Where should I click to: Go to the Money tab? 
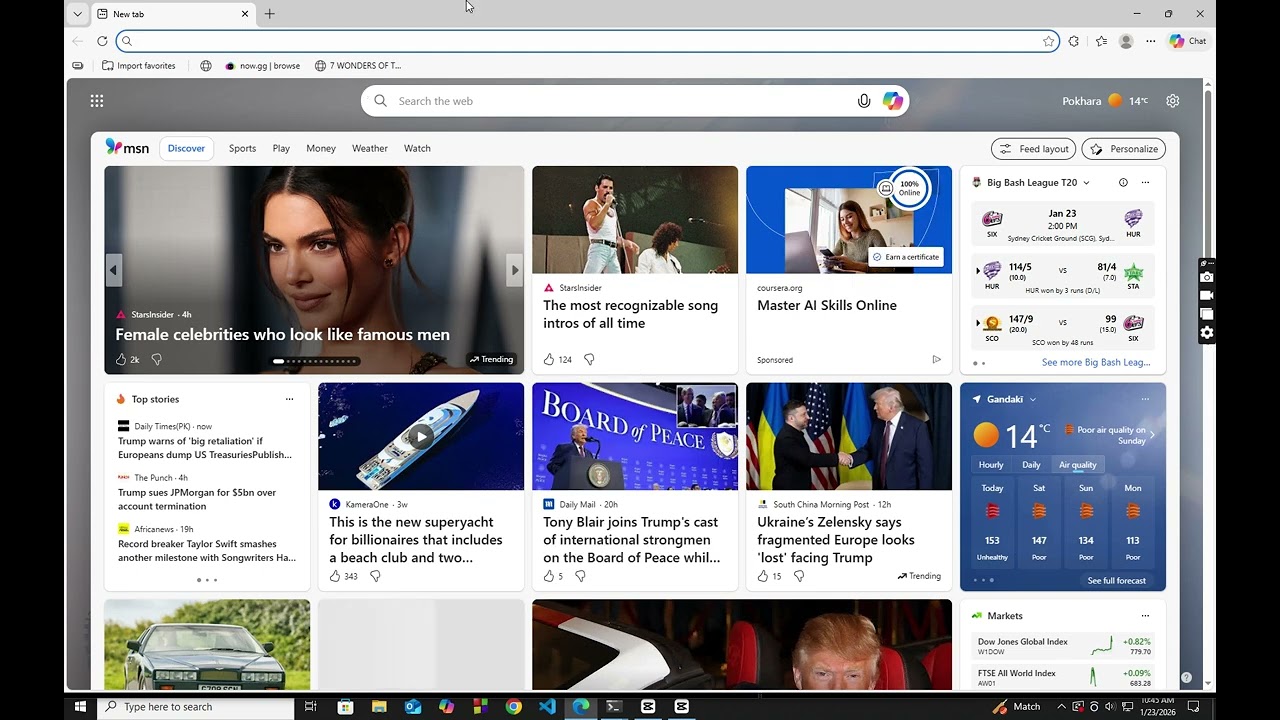coord(321,148)
